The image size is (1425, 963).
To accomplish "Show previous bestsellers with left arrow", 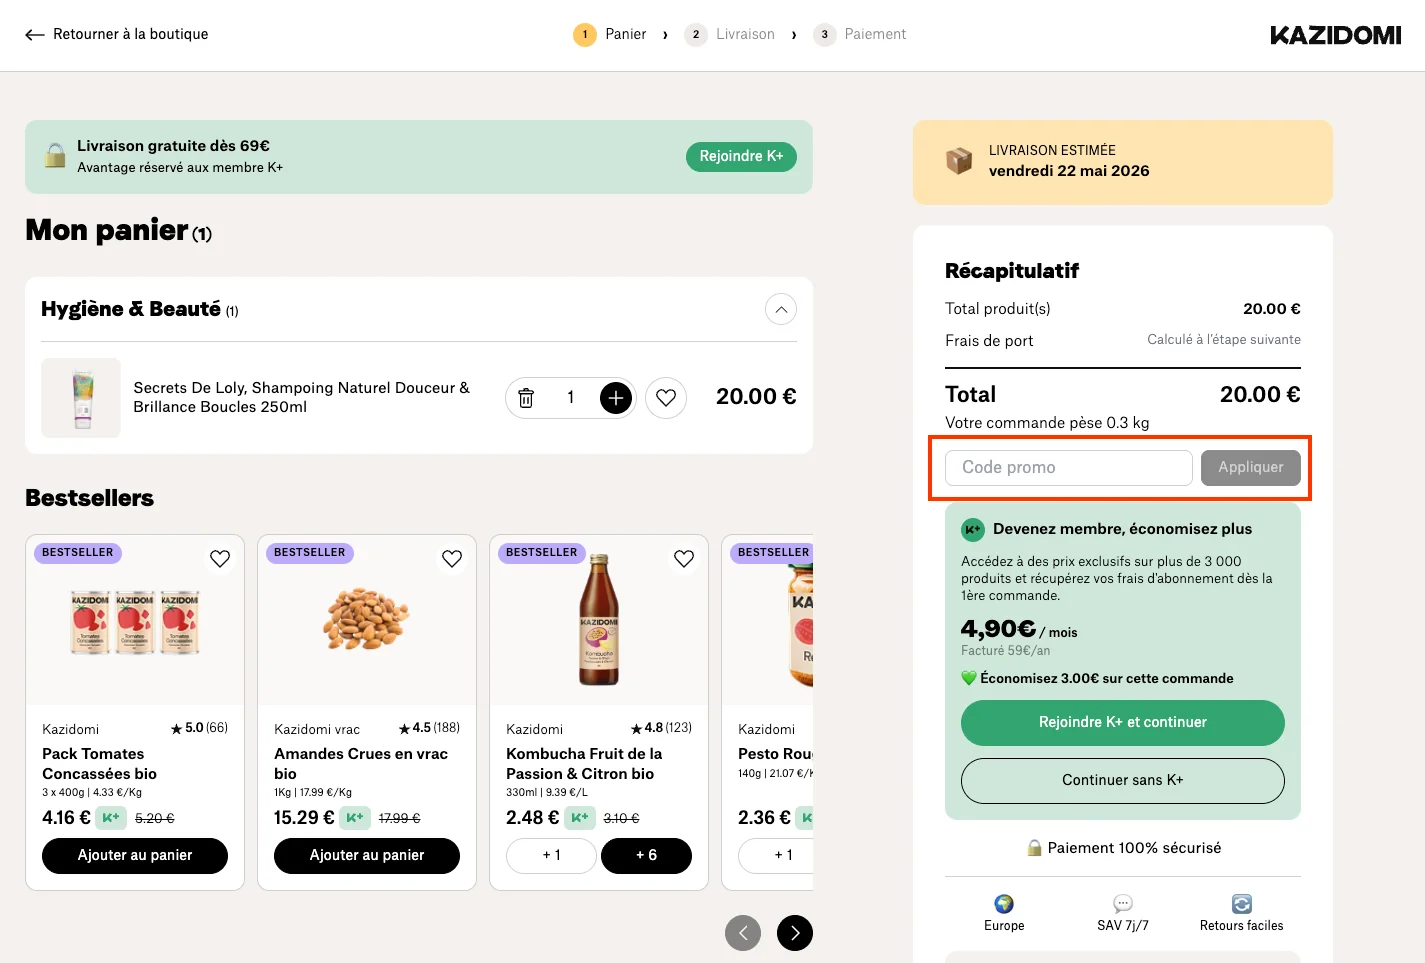I will tap(743, 933).
